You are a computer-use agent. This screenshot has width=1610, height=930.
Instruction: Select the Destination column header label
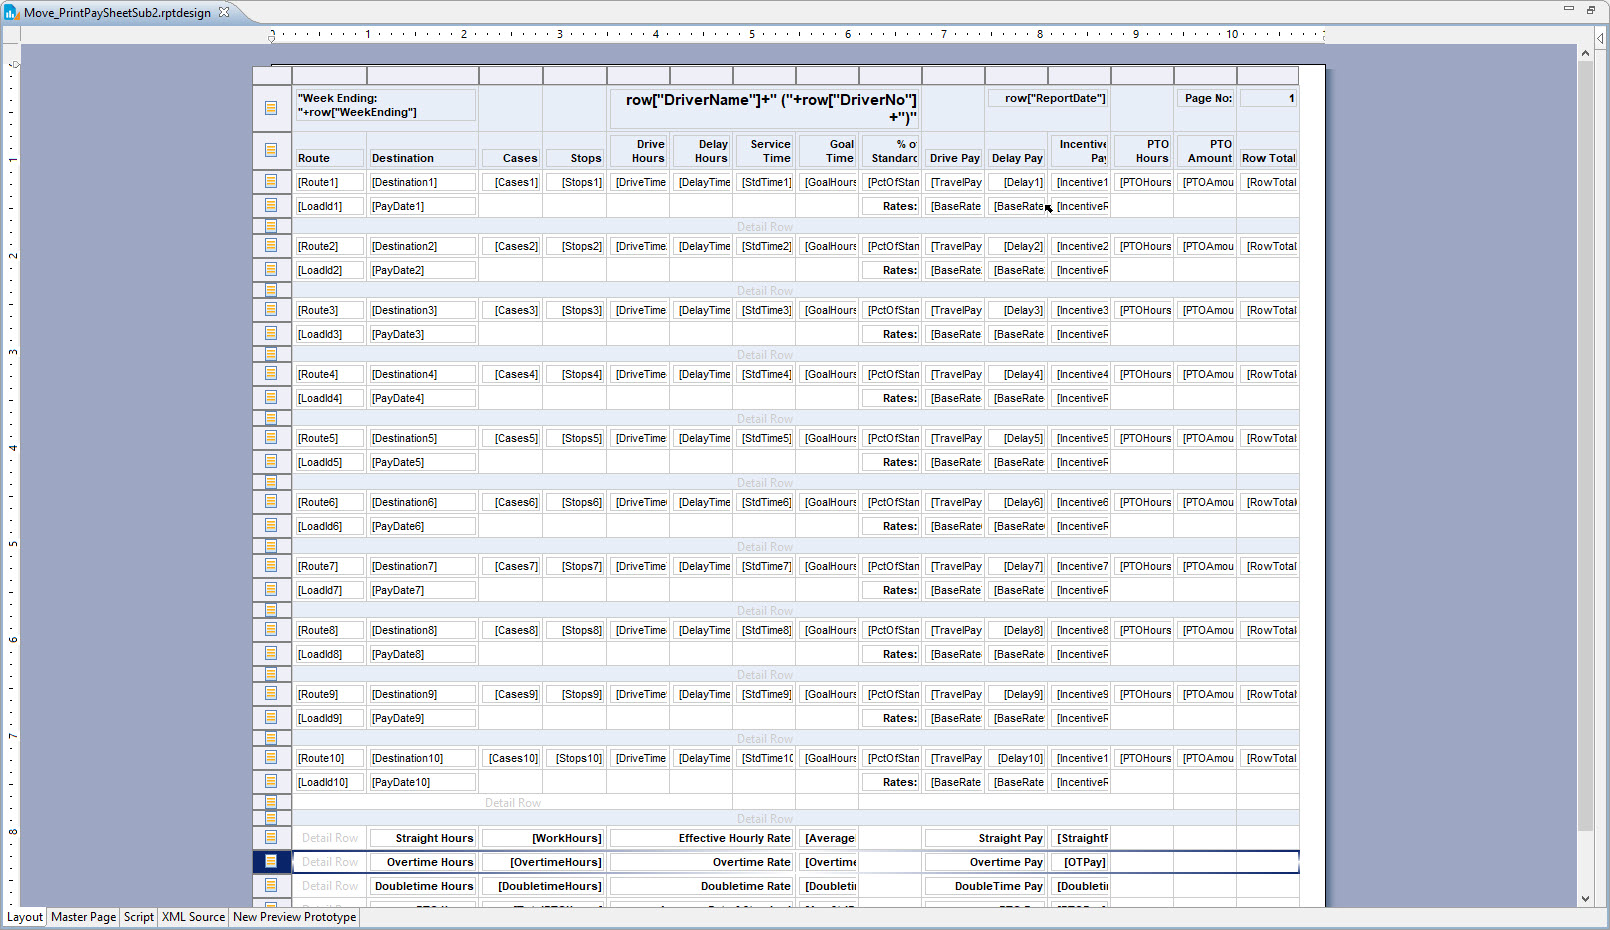pos(422,158)
